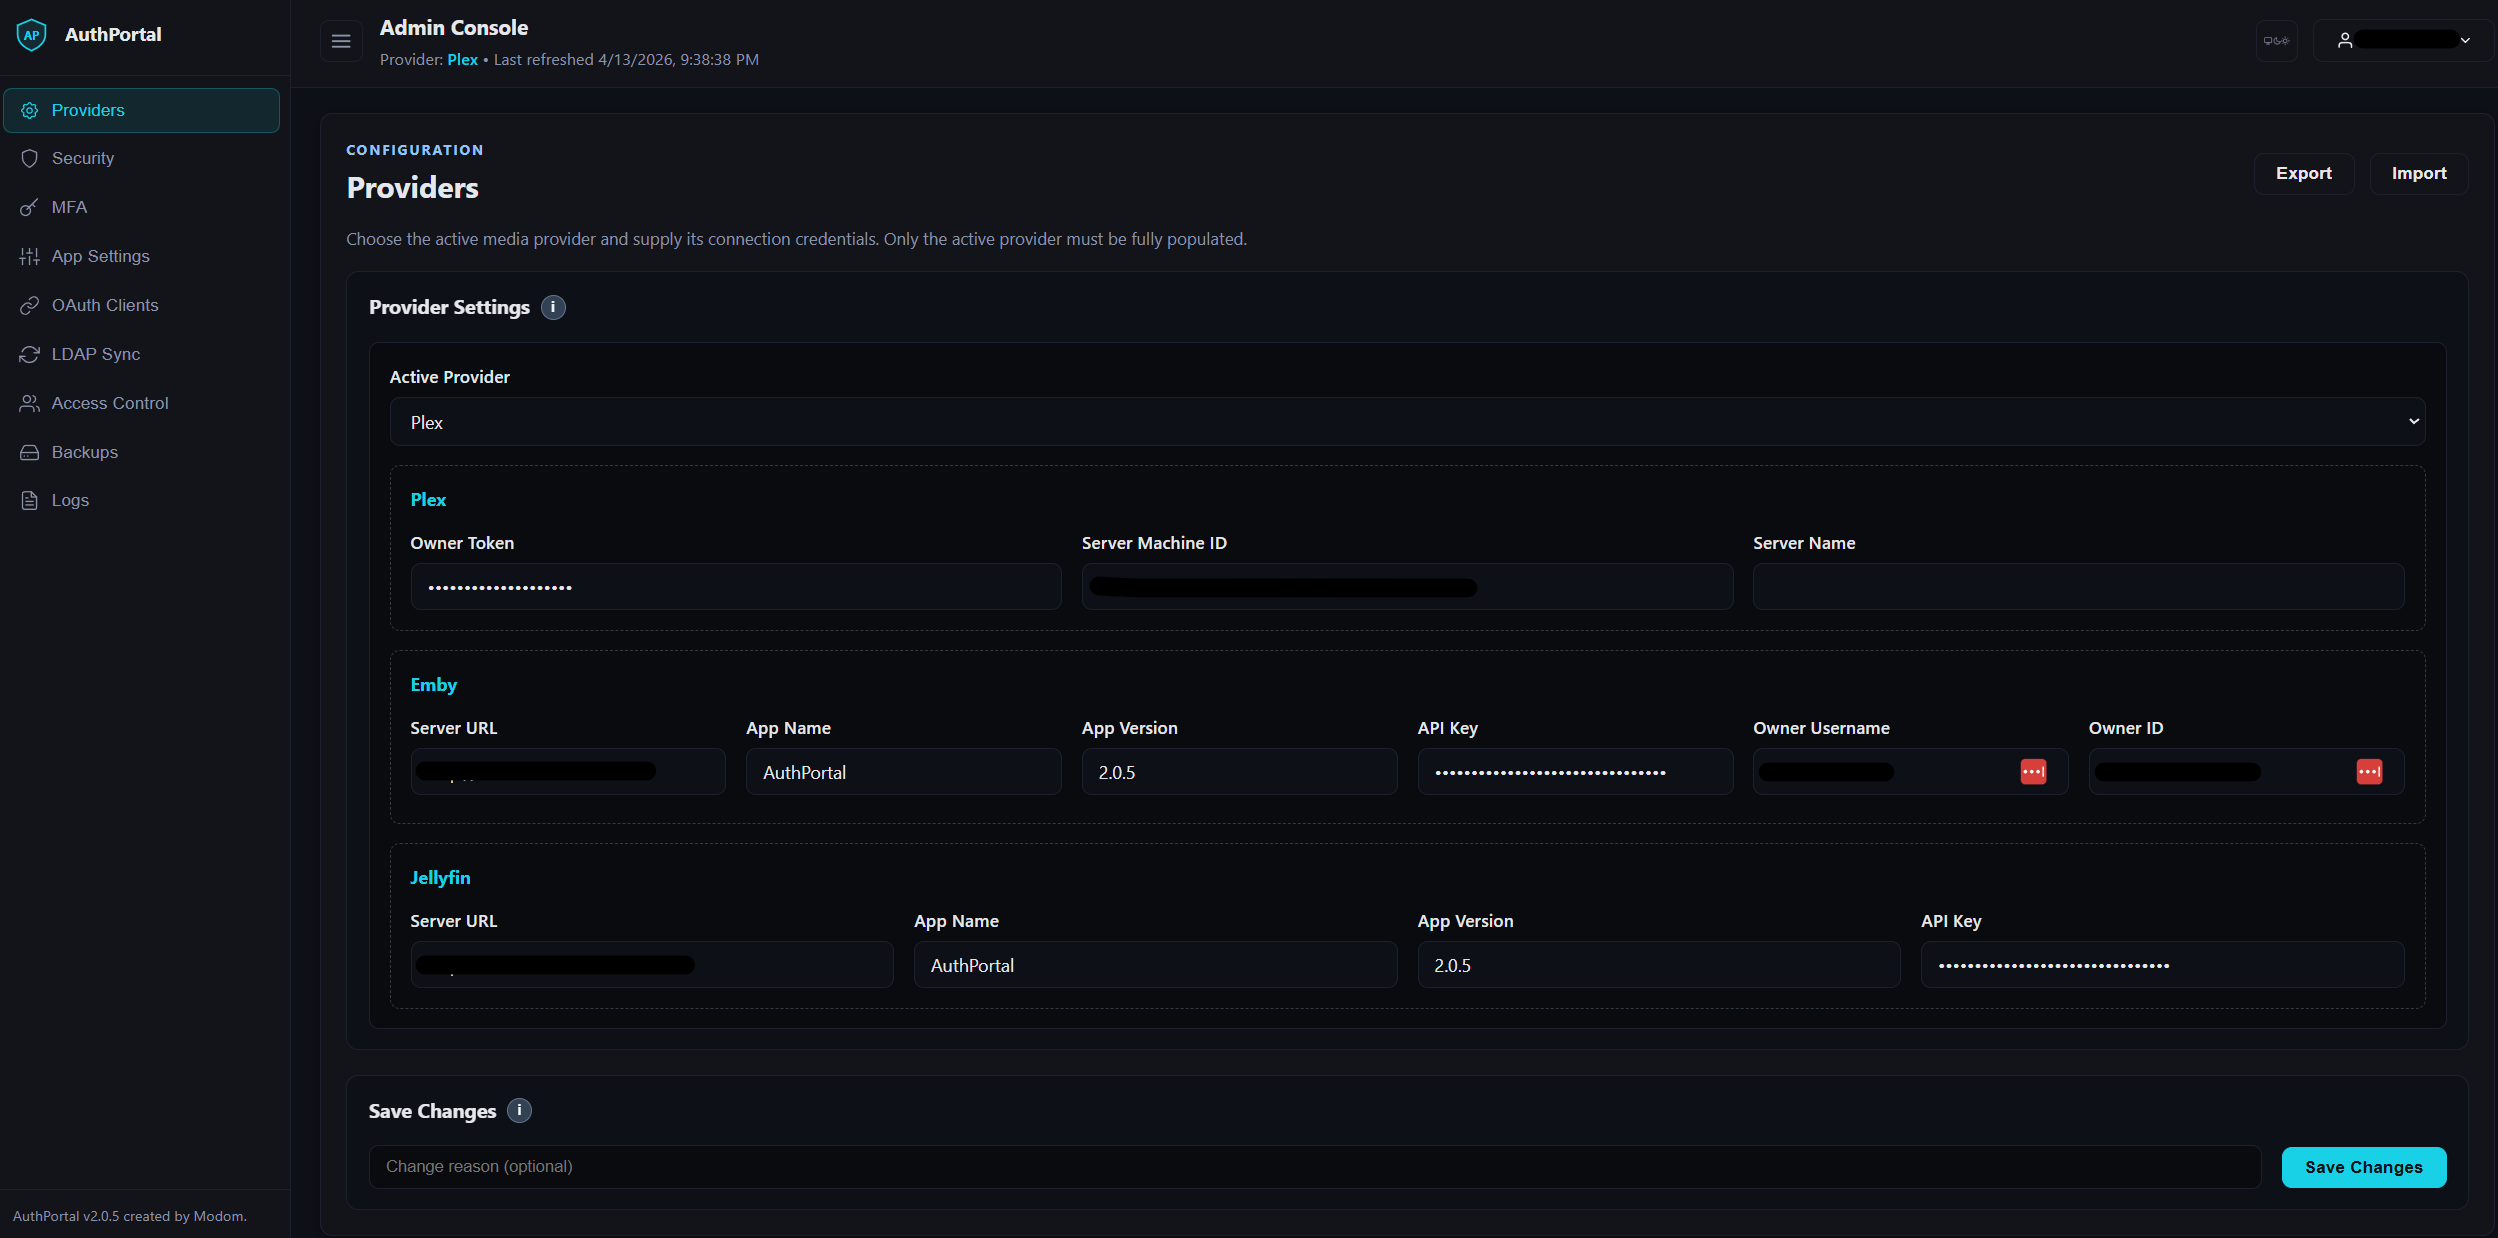Toggle the sidebar hamburger menu
The image size is (2498, 1238).
(341, 41)
